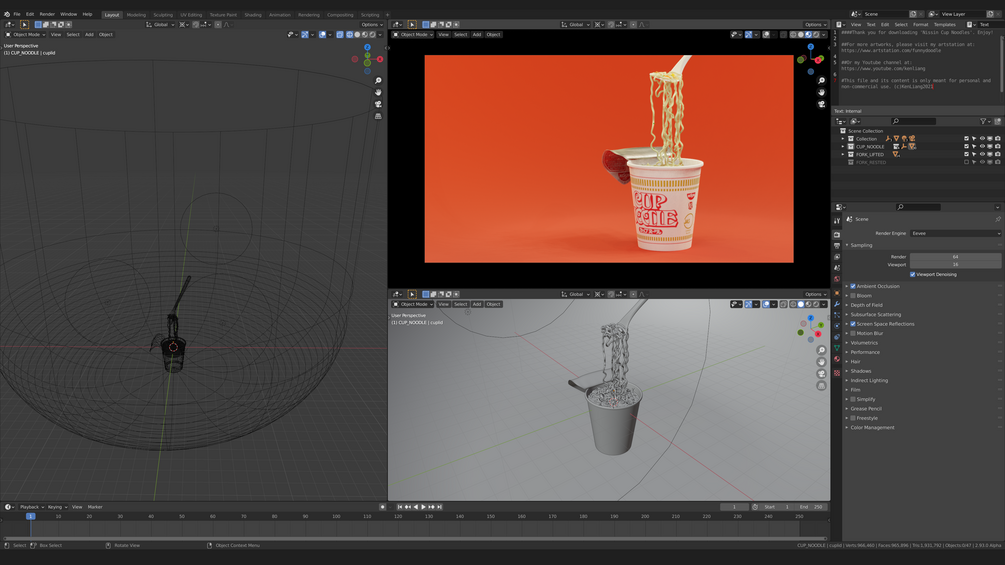
Task: Open the timeline Keying popover
Action: click(57, 507)
